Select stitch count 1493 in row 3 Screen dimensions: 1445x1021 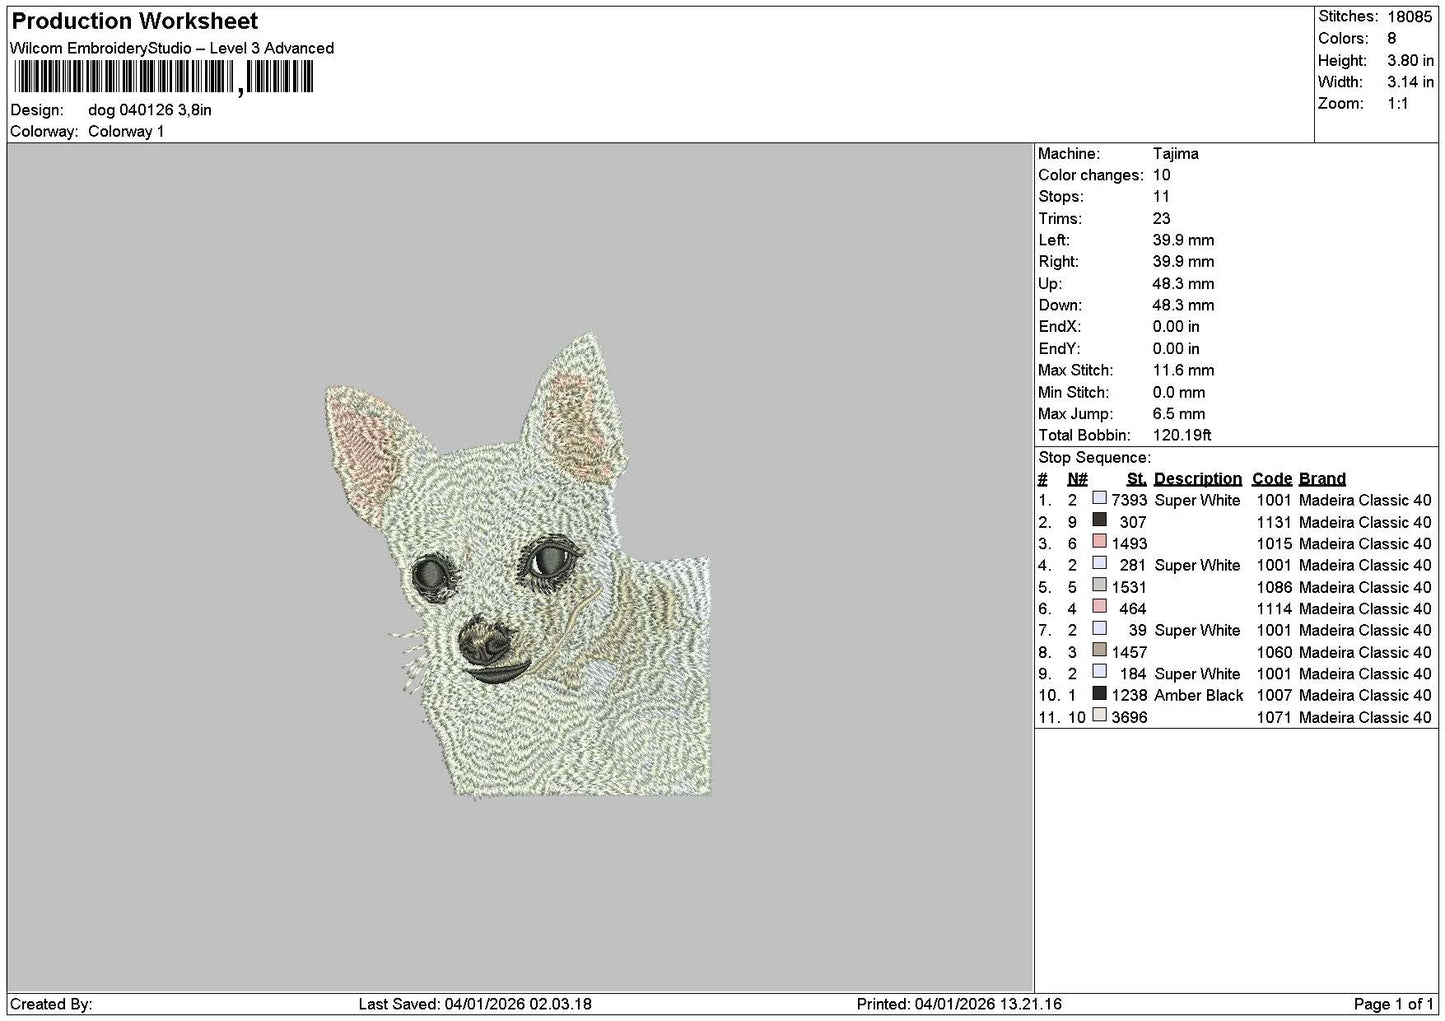coord(1129,544)
